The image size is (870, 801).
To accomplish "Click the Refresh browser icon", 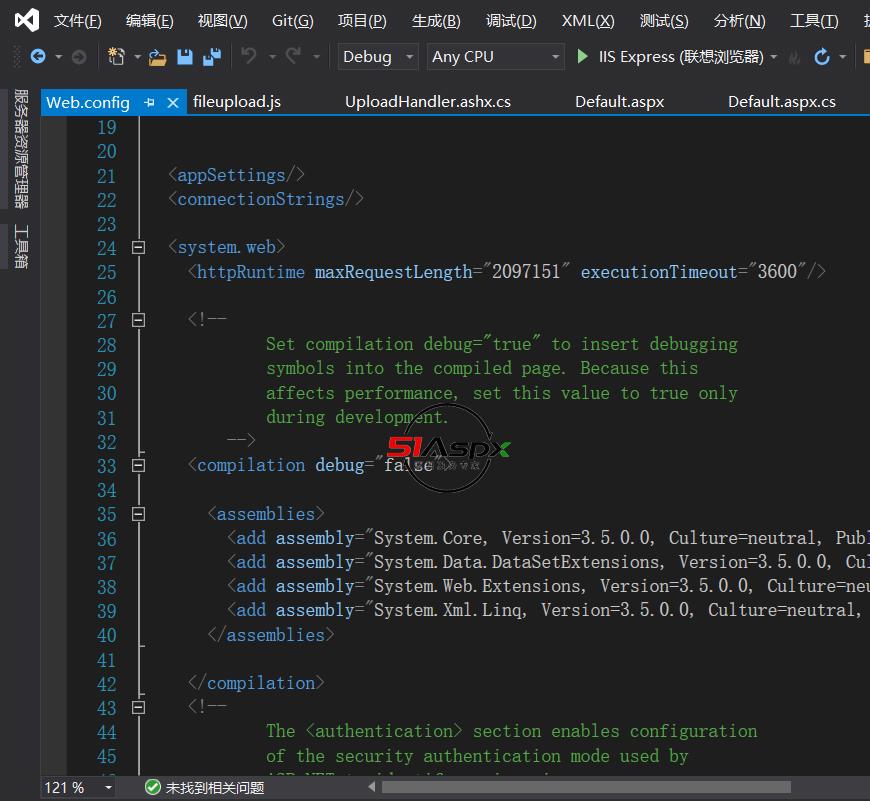I will pos(822,57).
